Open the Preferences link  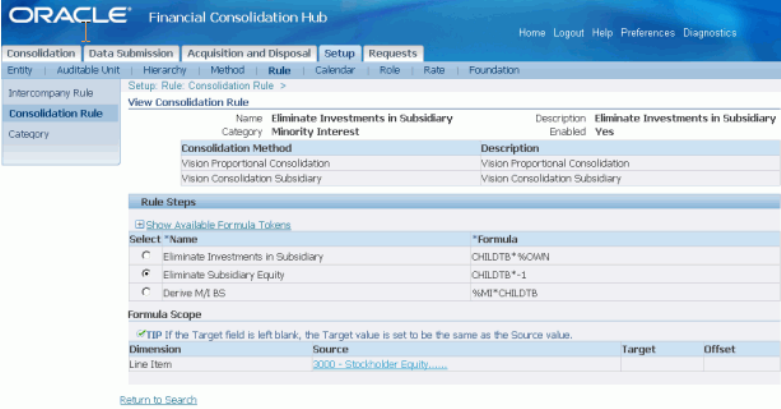[648, 33]
